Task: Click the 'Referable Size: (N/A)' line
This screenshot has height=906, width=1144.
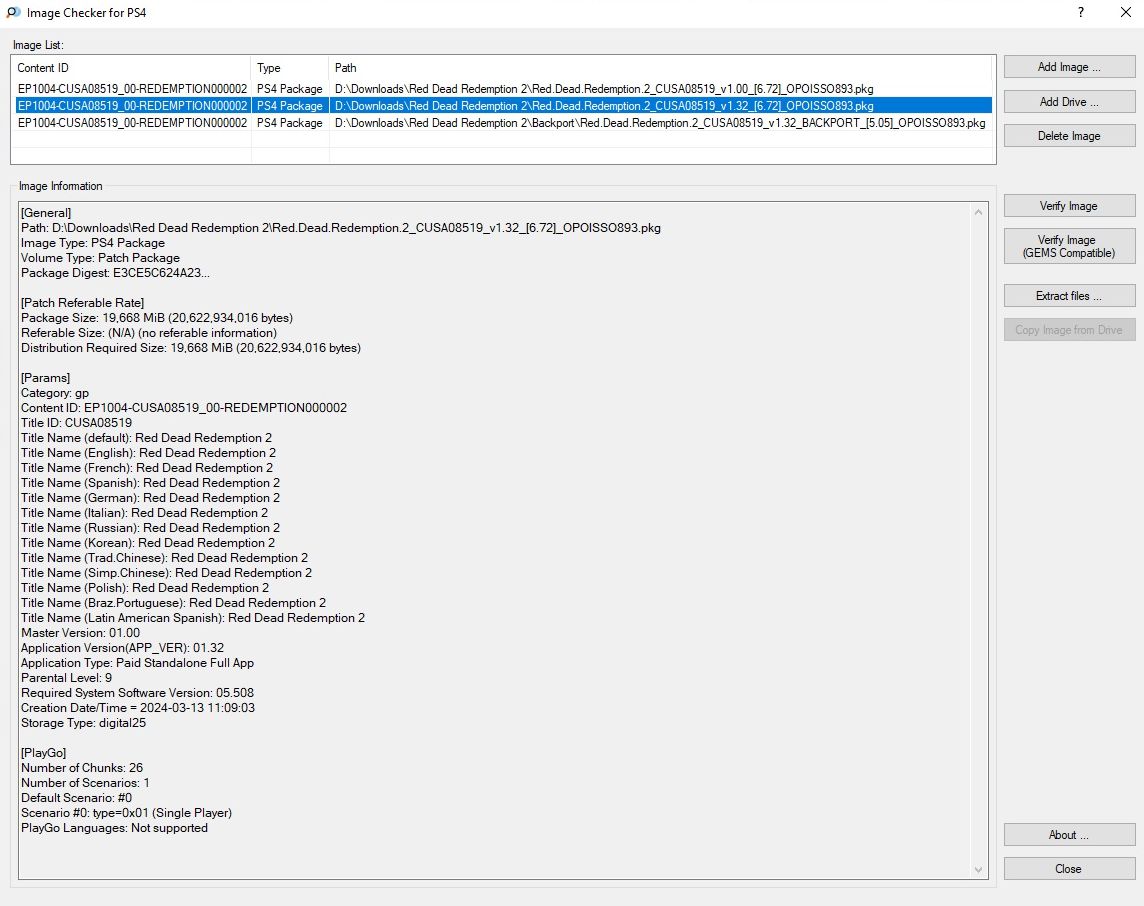Action: click(x=149, y=333)
